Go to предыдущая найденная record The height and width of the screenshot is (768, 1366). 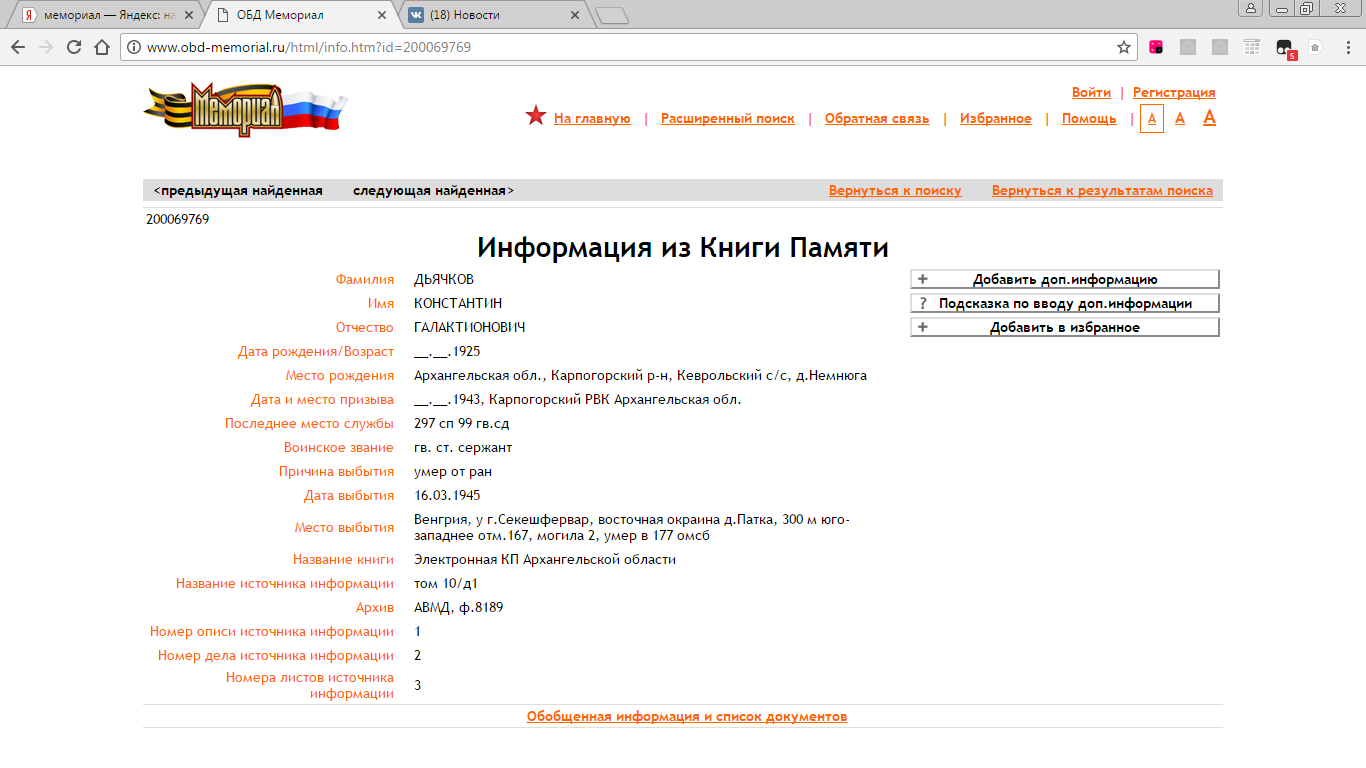click(238, 190)
